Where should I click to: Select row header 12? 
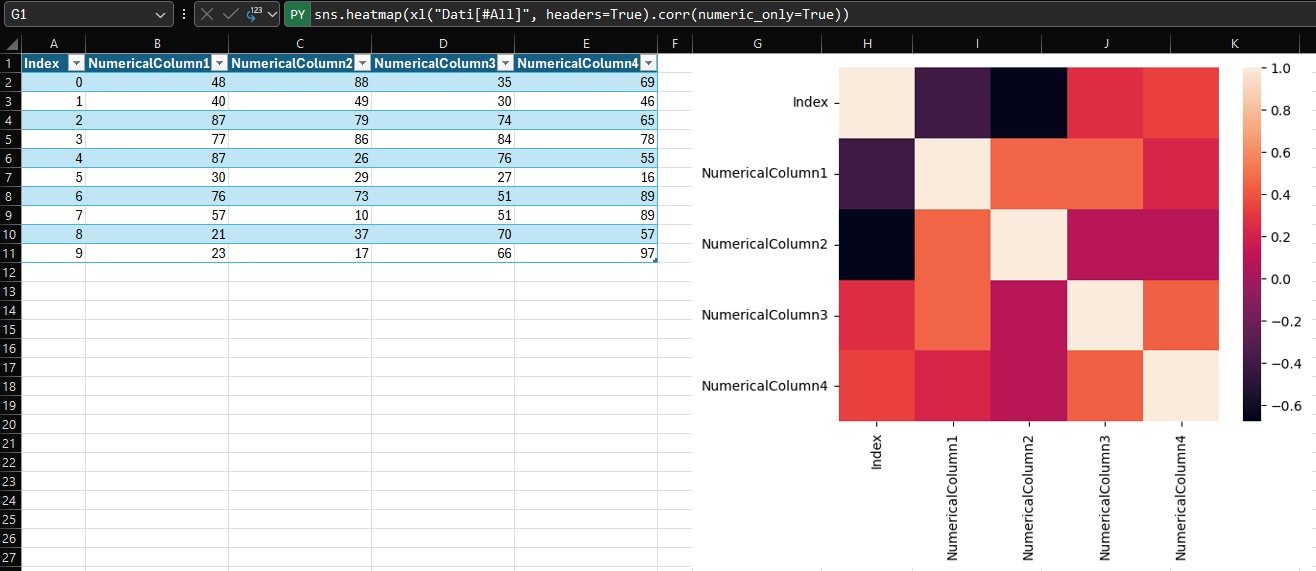coord(10,271)
